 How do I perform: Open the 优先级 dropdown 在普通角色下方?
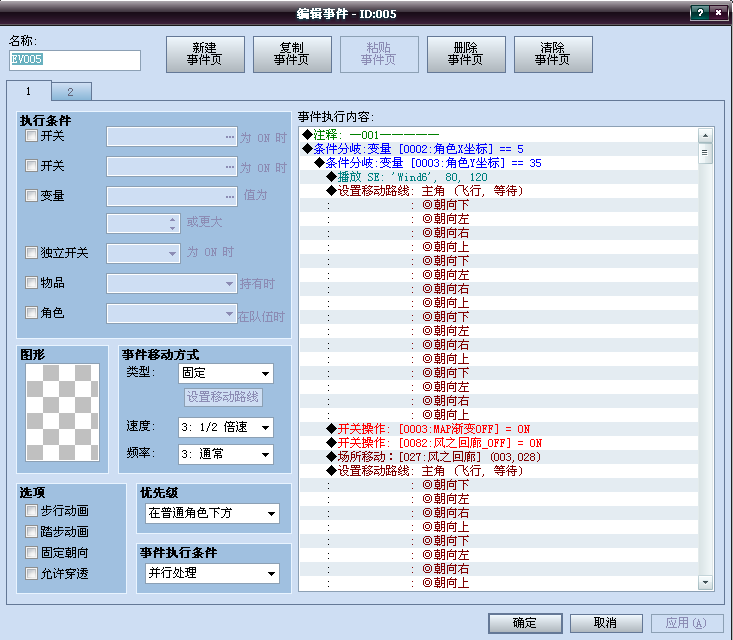pyautogui.click(x=212, y=513)
